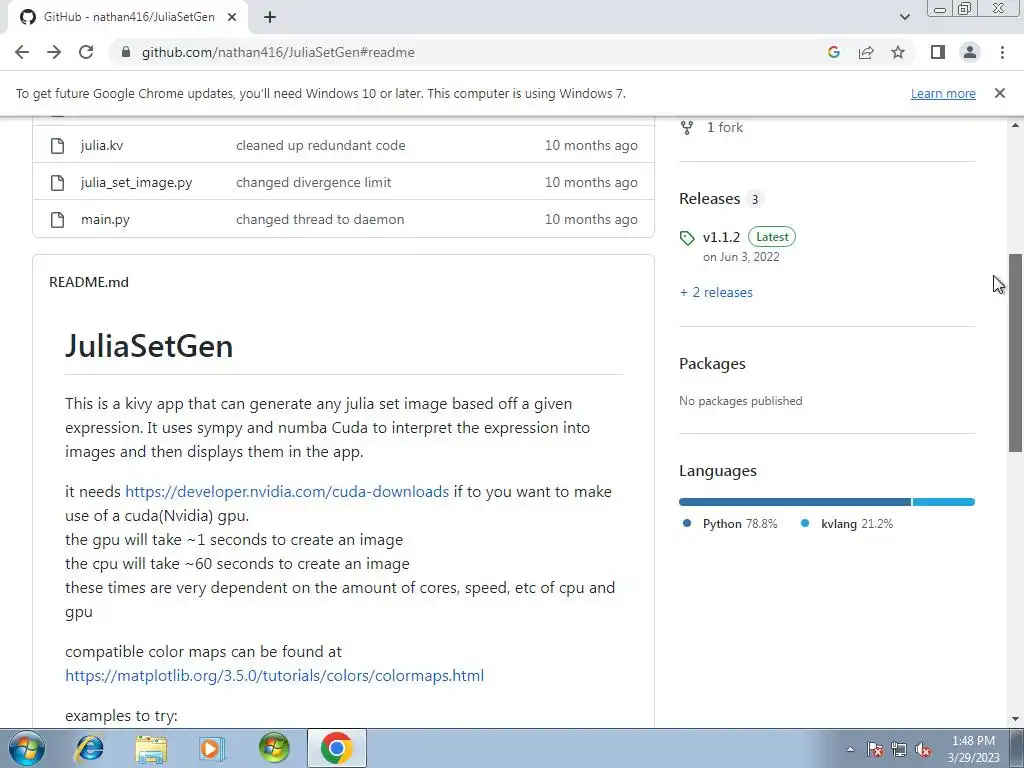Screen dimensions: 1024x768
Task: Open the Windows Start menu
Action: [27, 748]
